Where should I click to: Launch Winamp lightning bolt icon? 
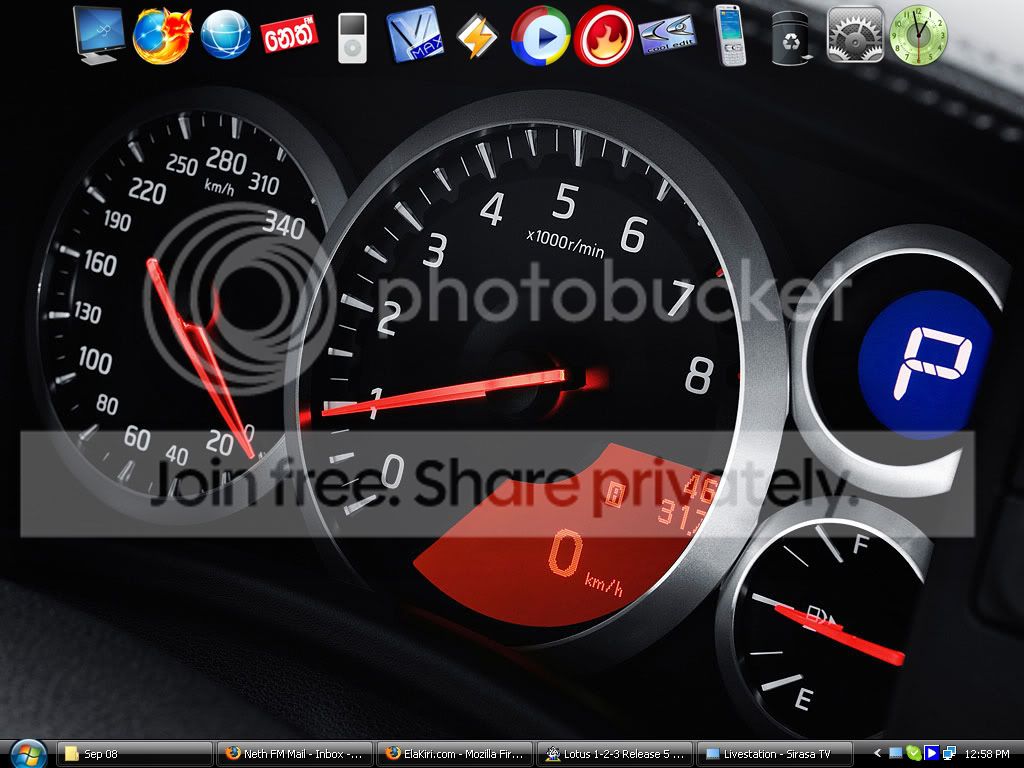(x=477, y=37)
